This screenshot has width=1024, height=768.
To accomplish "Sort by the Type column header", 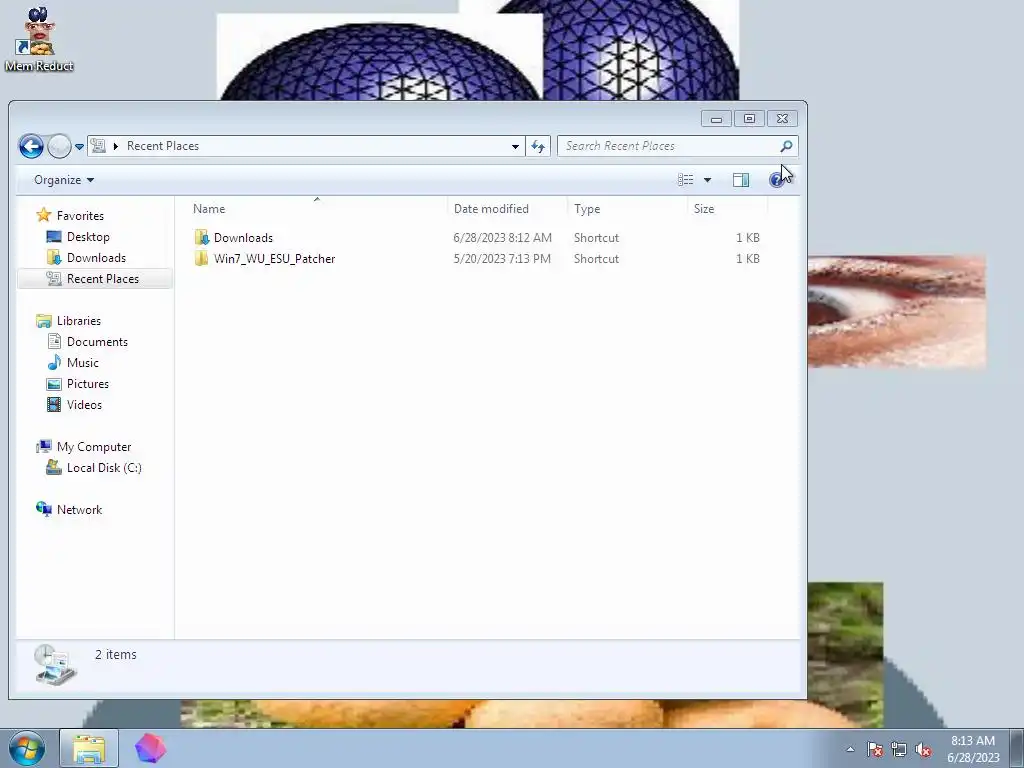I will tap(627, 208).
